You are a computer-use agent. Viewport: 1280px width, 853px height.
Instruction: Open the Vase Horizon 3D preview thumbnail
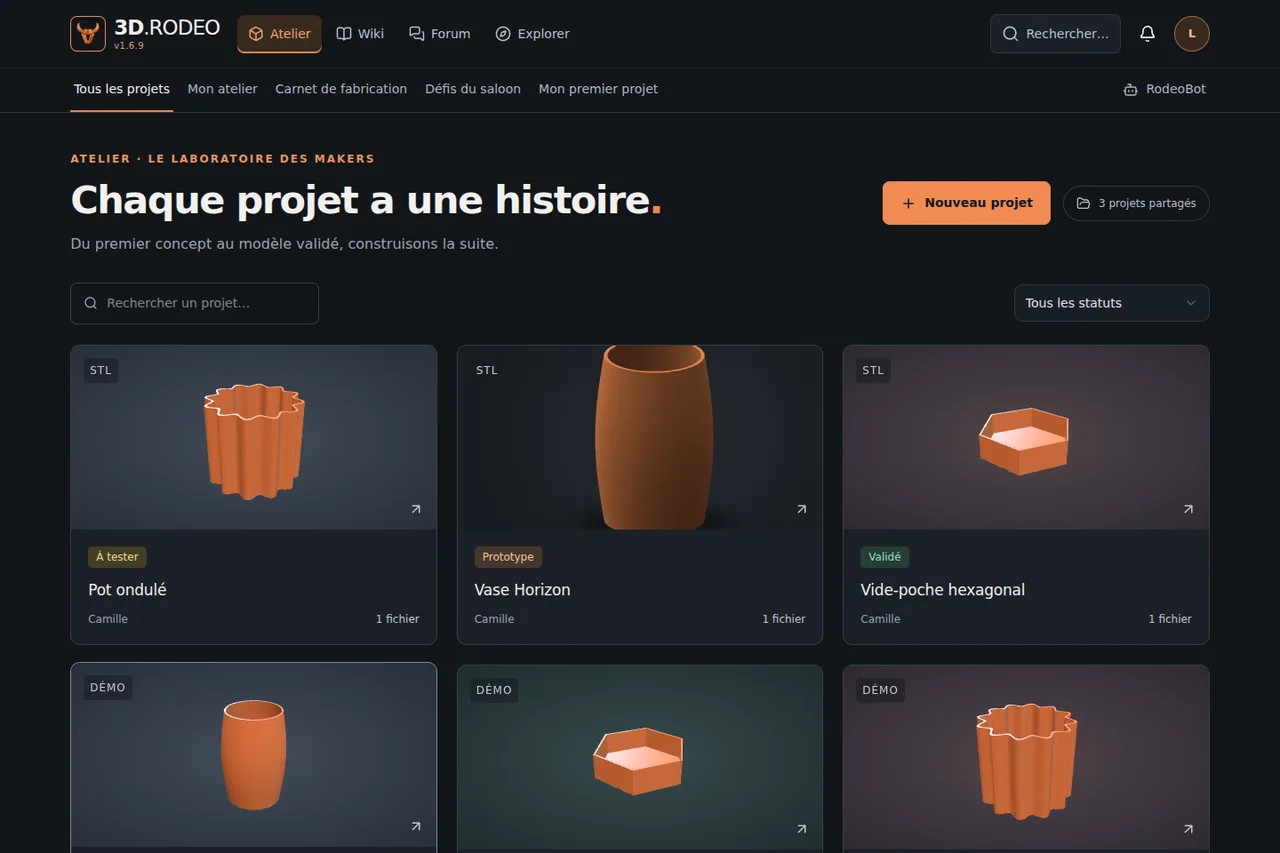640,438
